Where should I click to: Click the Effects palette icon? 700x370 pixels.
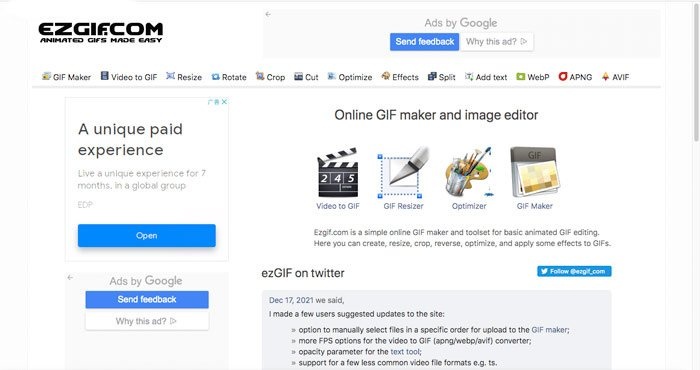tap(386, 76)
